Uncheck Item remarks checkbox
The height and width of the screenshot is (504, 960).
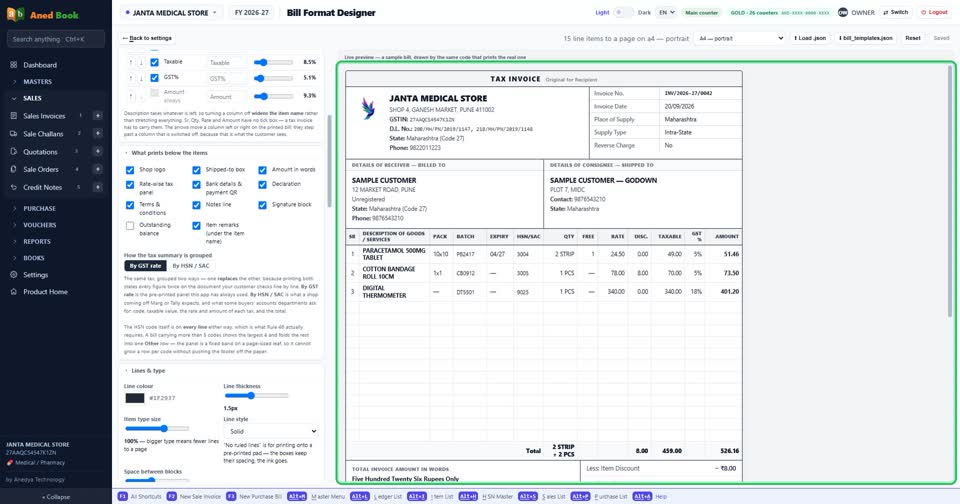pos(196,225)
